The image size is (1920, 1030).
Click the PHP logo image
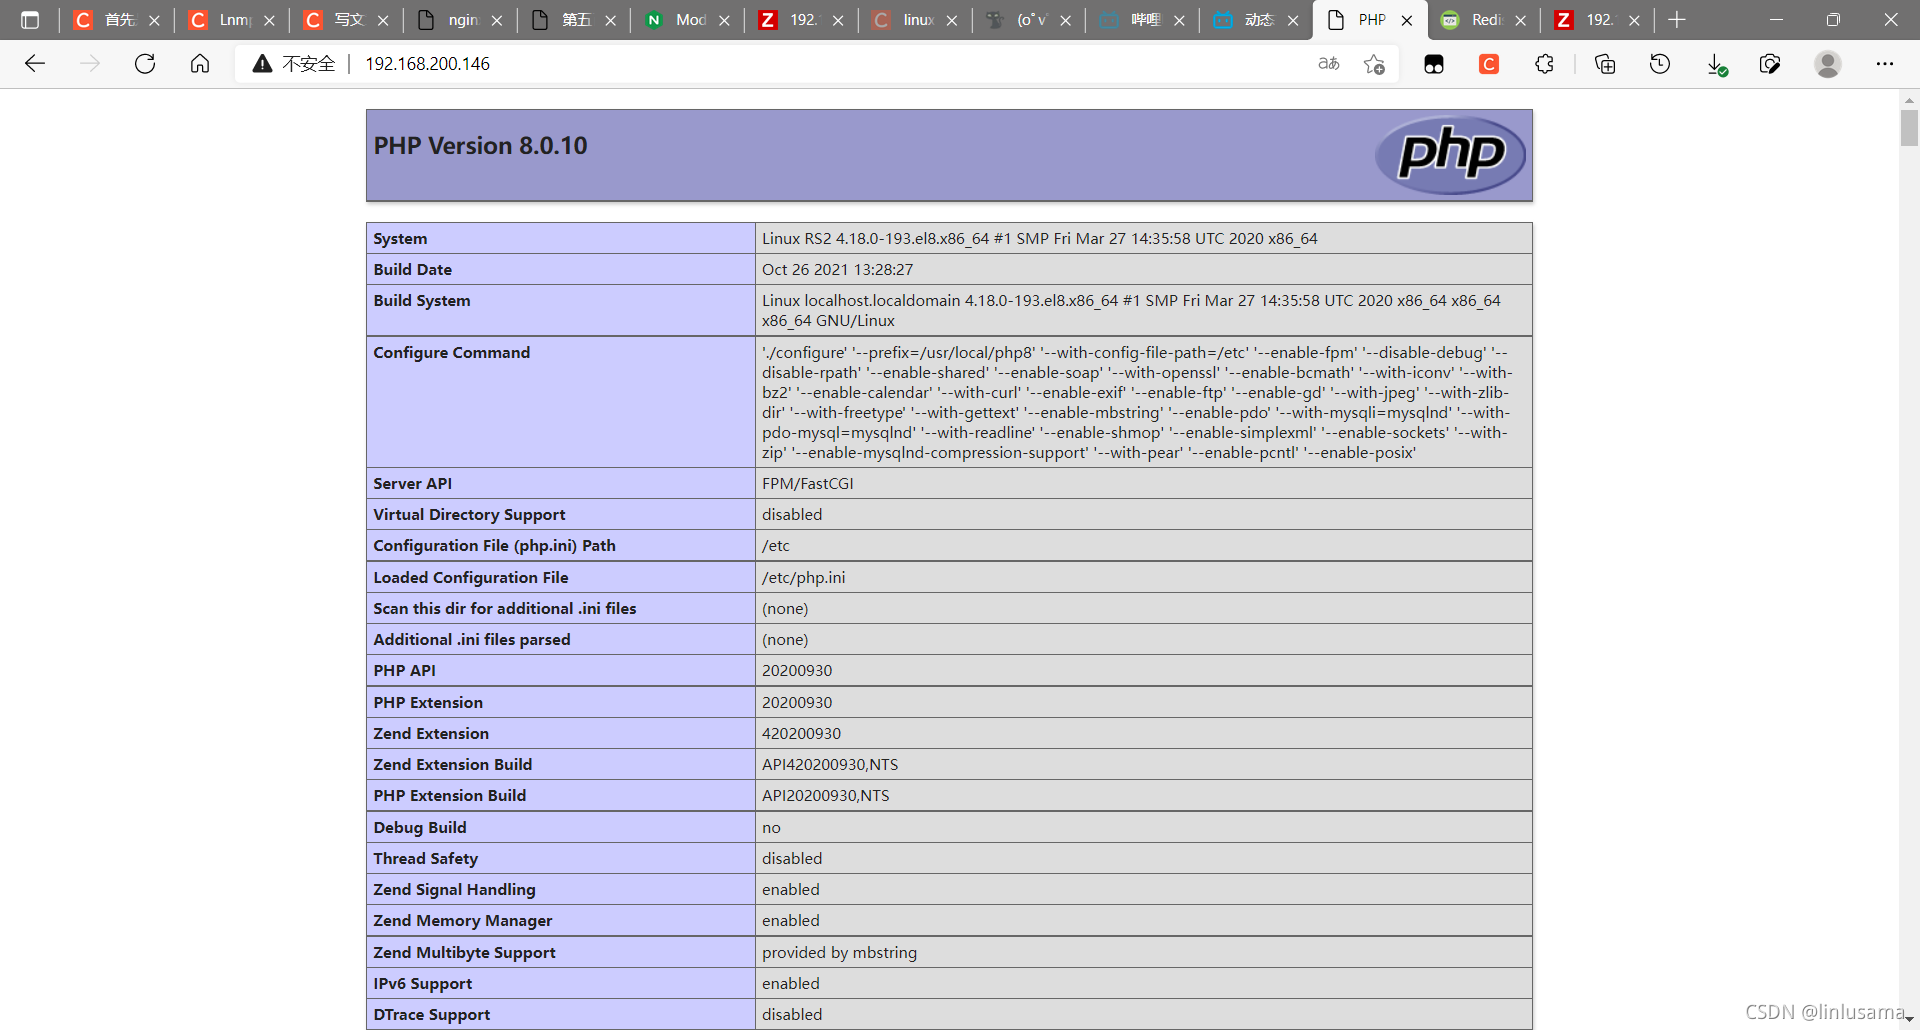click(x=1450, y=154)
